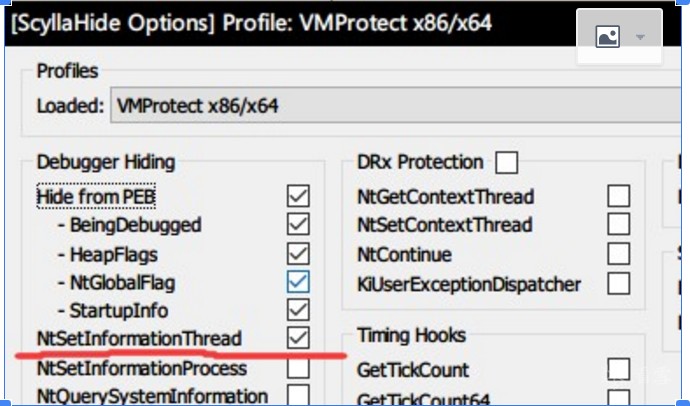Open the Loaded profile combo box
This screenshot has width=690, height=406.
click(x=400, y=105)
